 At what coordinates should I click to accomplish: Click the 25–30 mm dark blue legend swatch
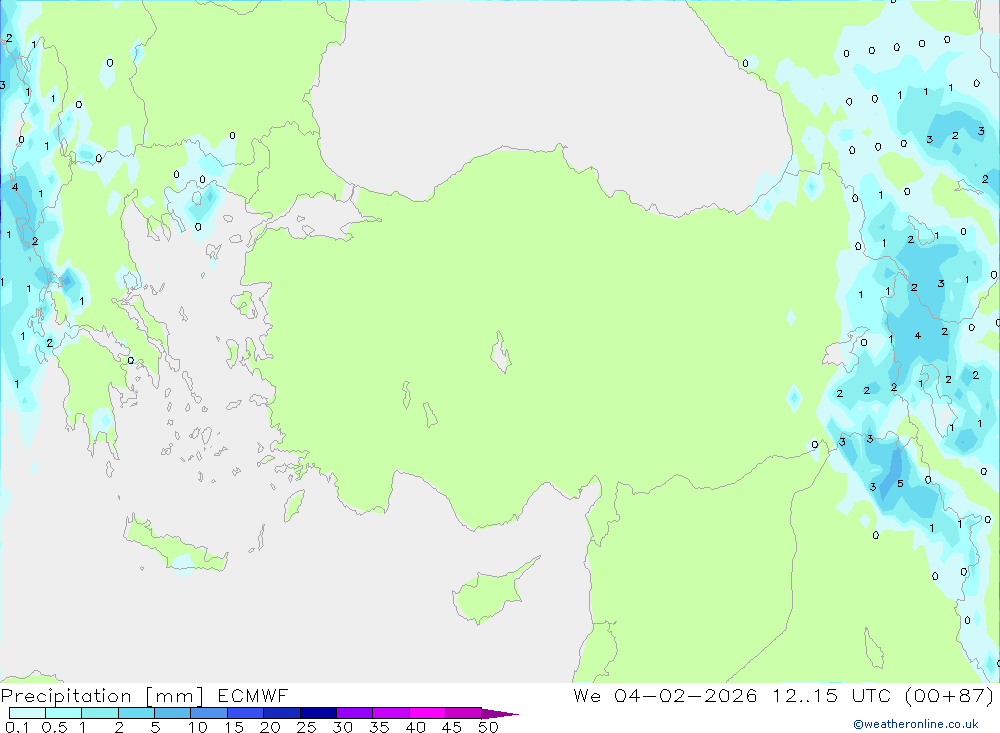pos(318,713)
